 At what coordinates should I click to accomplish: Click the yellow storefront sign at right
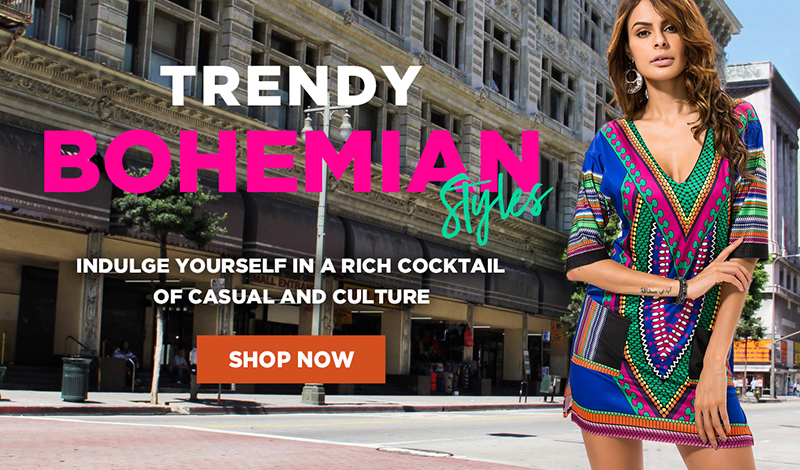click(x=752, y=352)
